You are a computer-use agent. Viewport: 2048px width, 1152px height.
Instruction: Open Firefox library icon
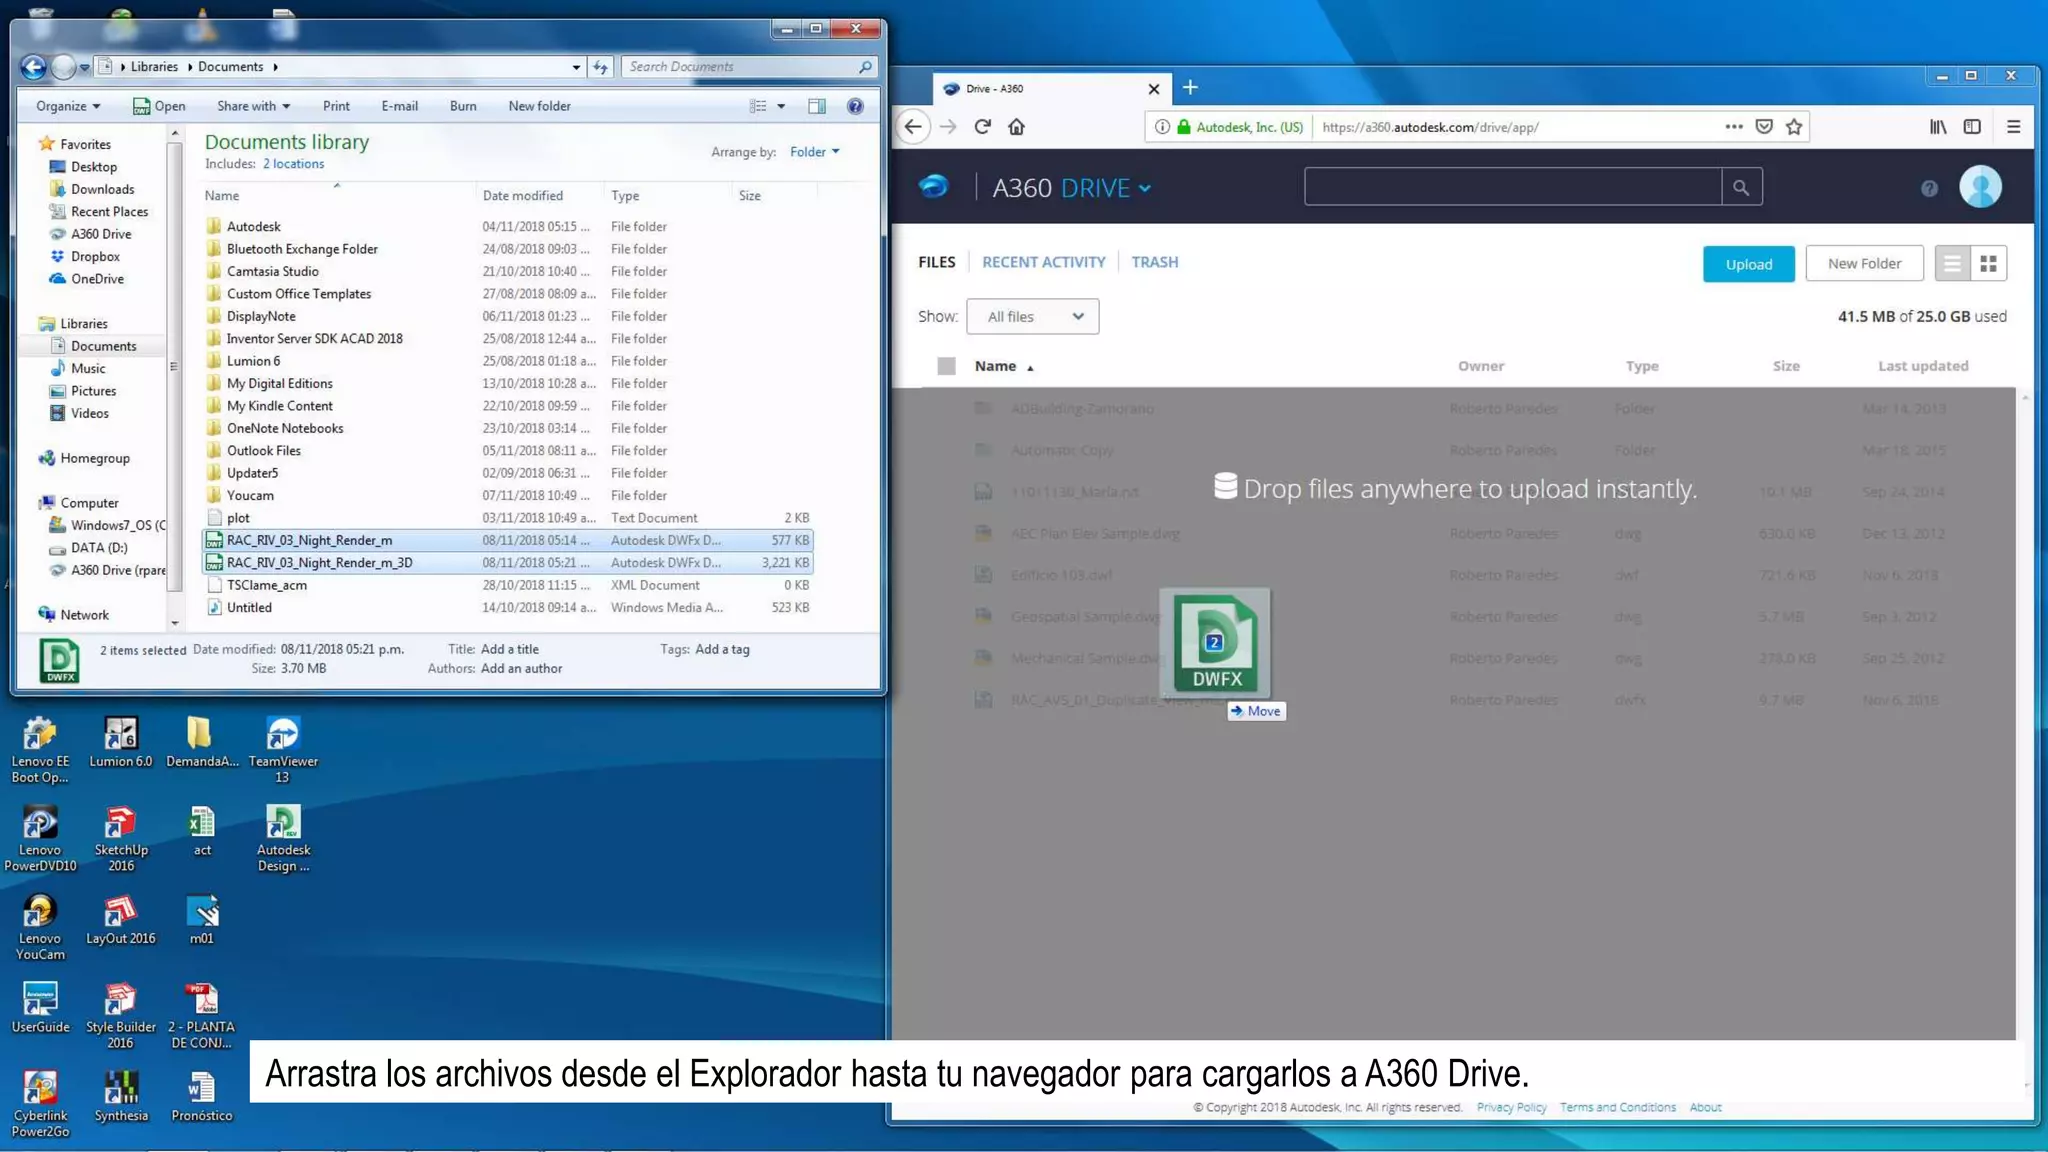1938,127
